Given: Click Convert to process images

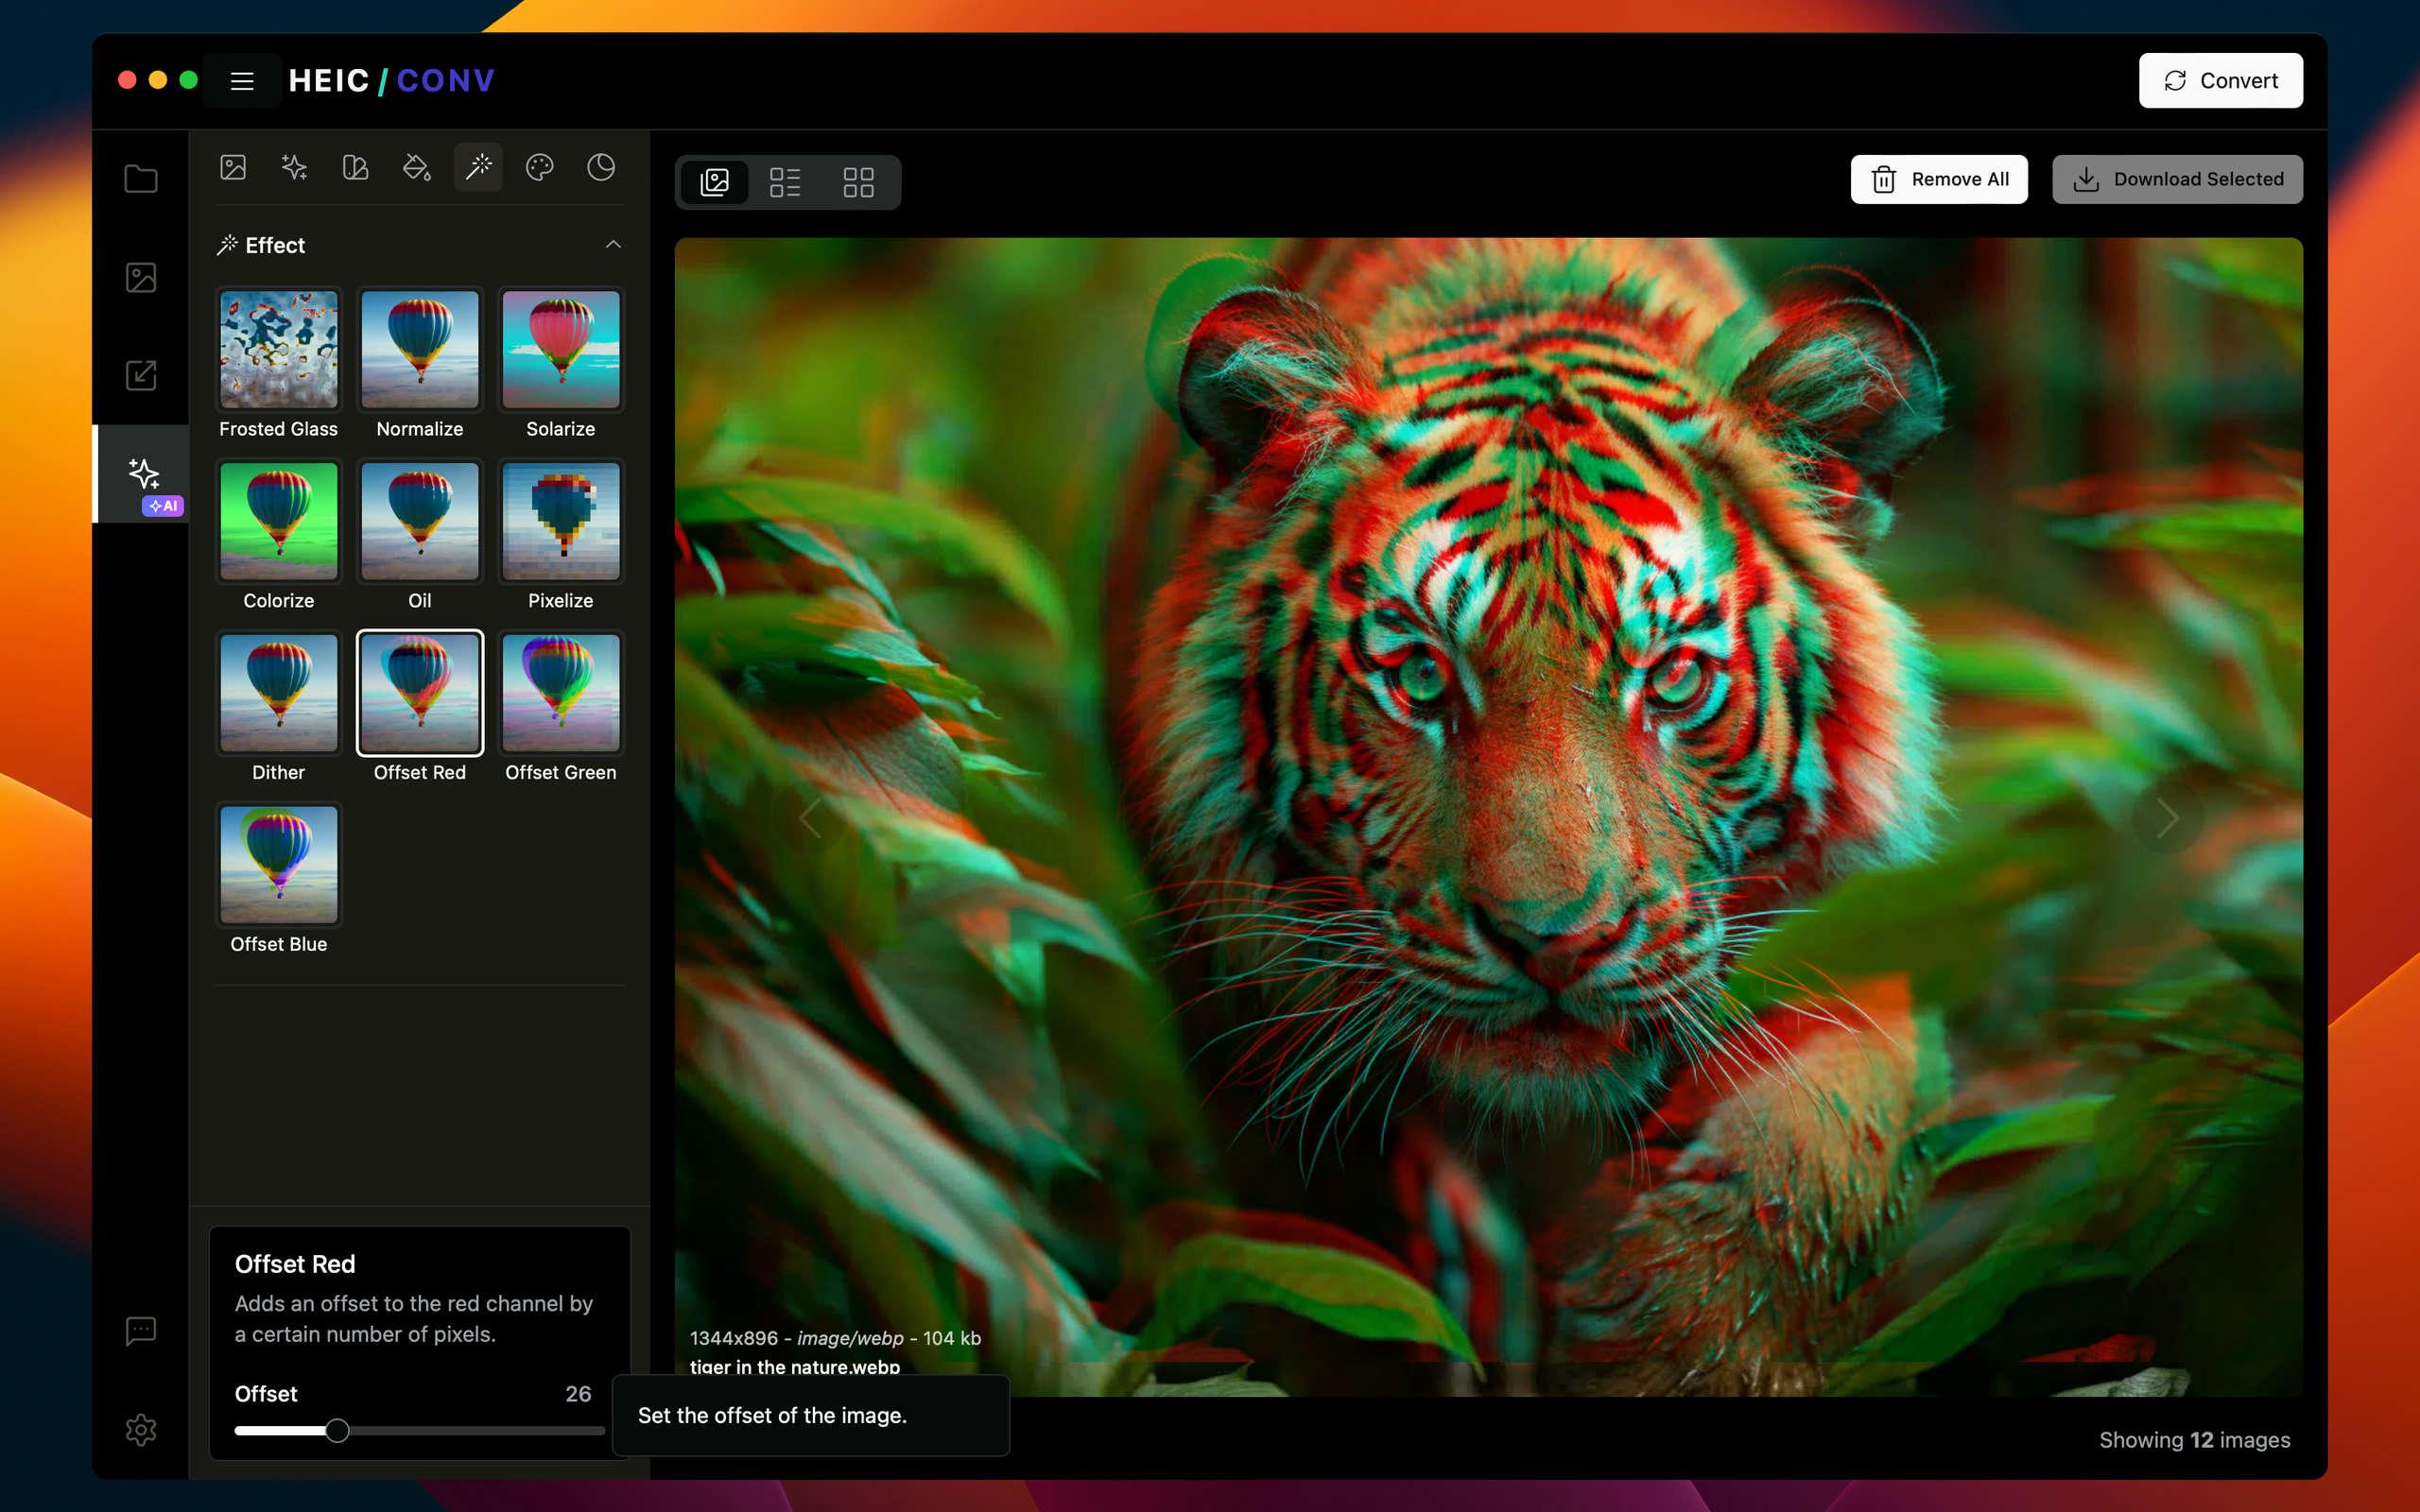Looking at the screenshot, I should [x=2220, y=80].
